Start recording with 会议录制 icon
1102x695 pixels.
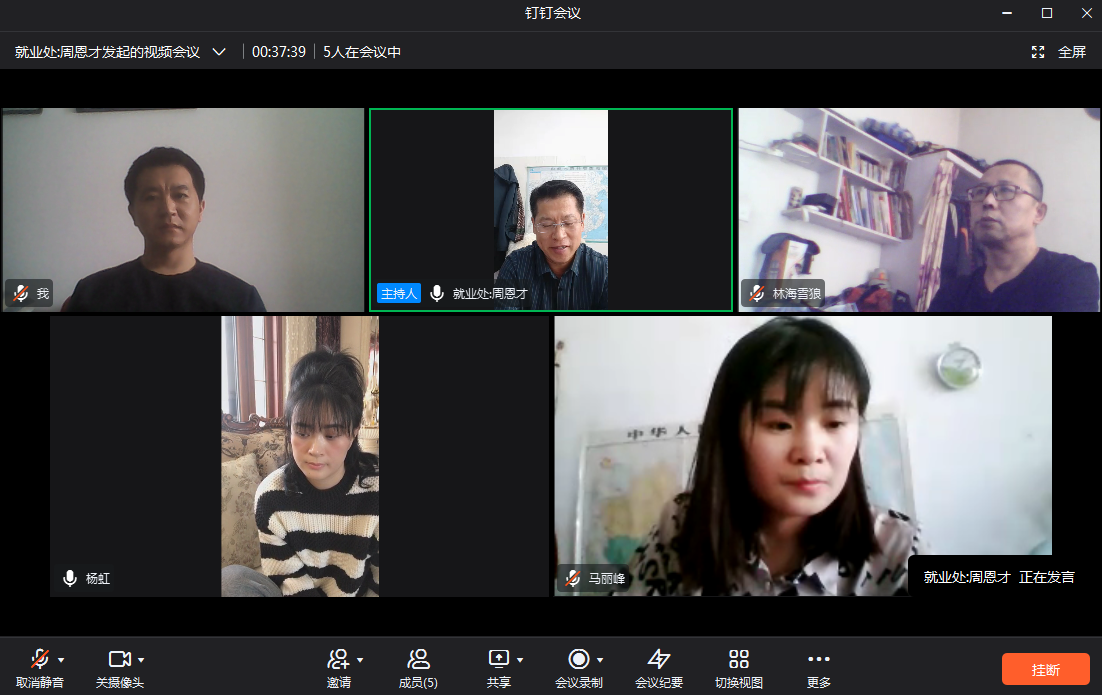[578, 659]
